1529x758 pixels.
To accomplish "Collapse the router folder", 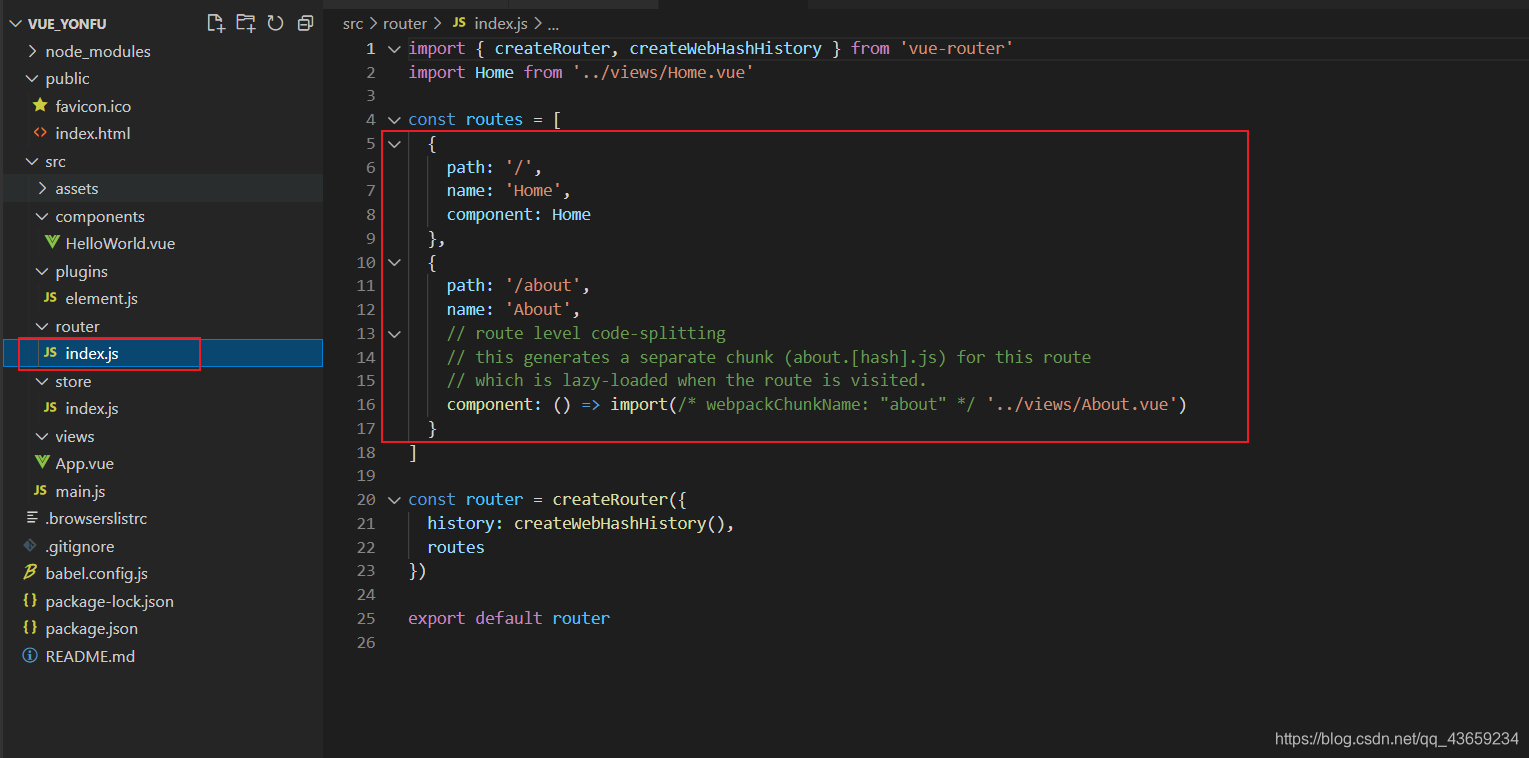I will pyautogui.click(x=42, y=326).
